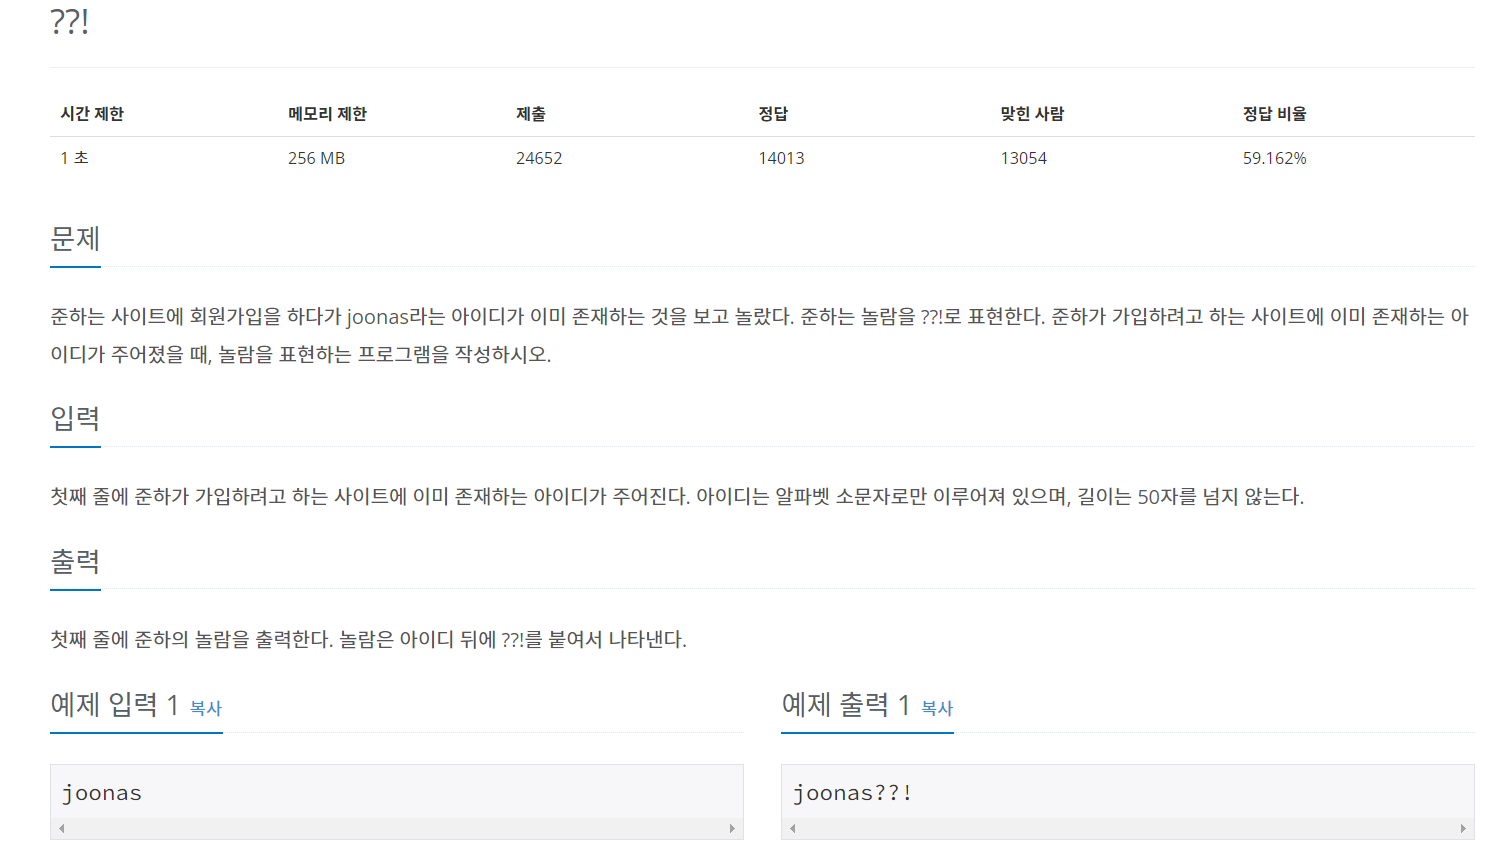Click the 시간 제한 column header
Screen dimensions: 1491x853
92,114
